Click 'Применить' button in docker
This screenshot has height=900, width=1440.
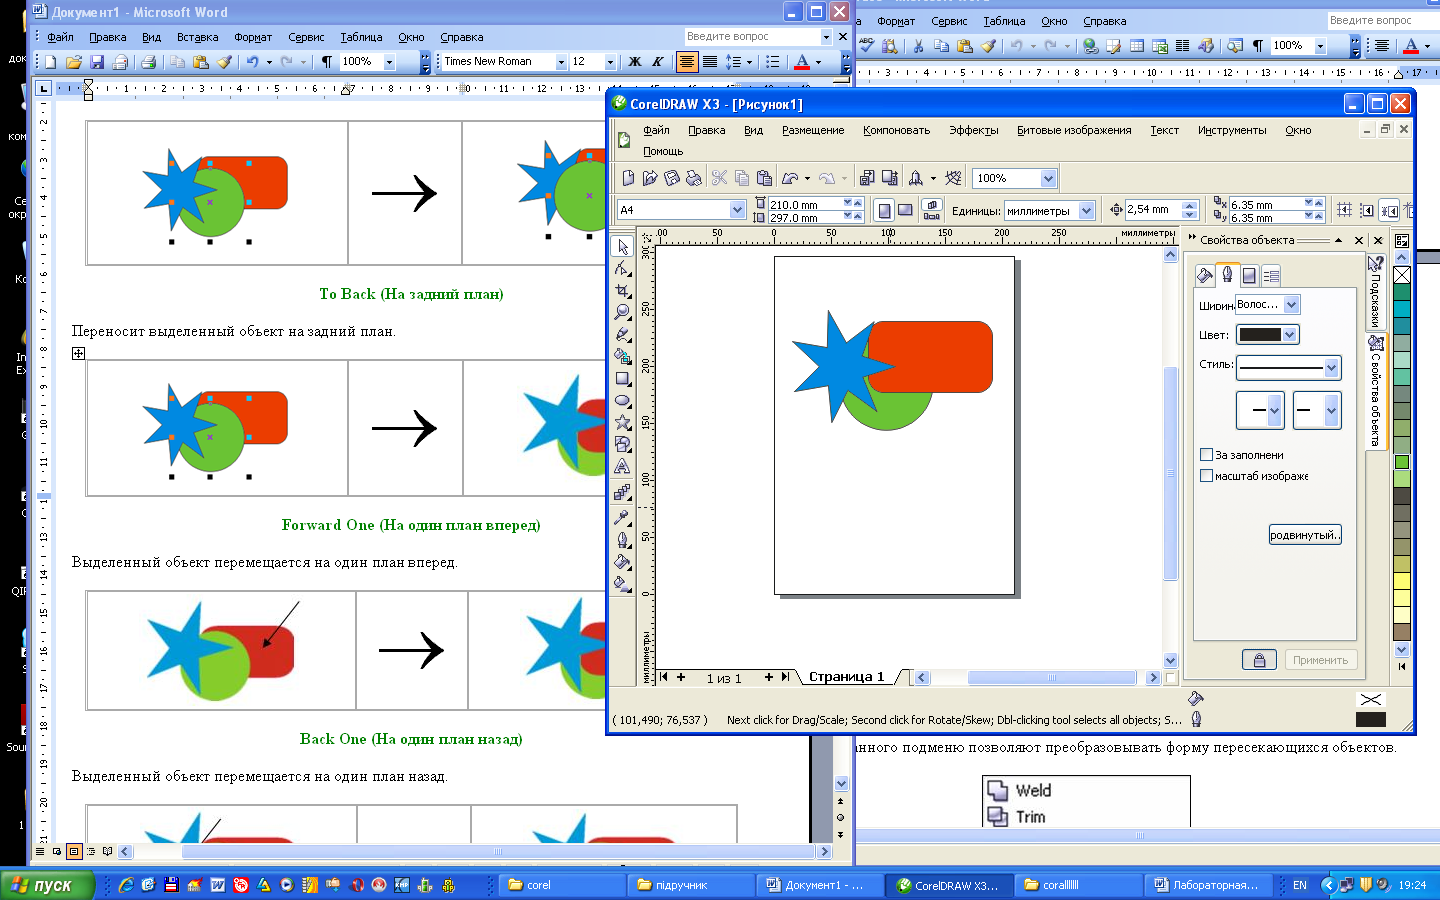pos(1320,660)
